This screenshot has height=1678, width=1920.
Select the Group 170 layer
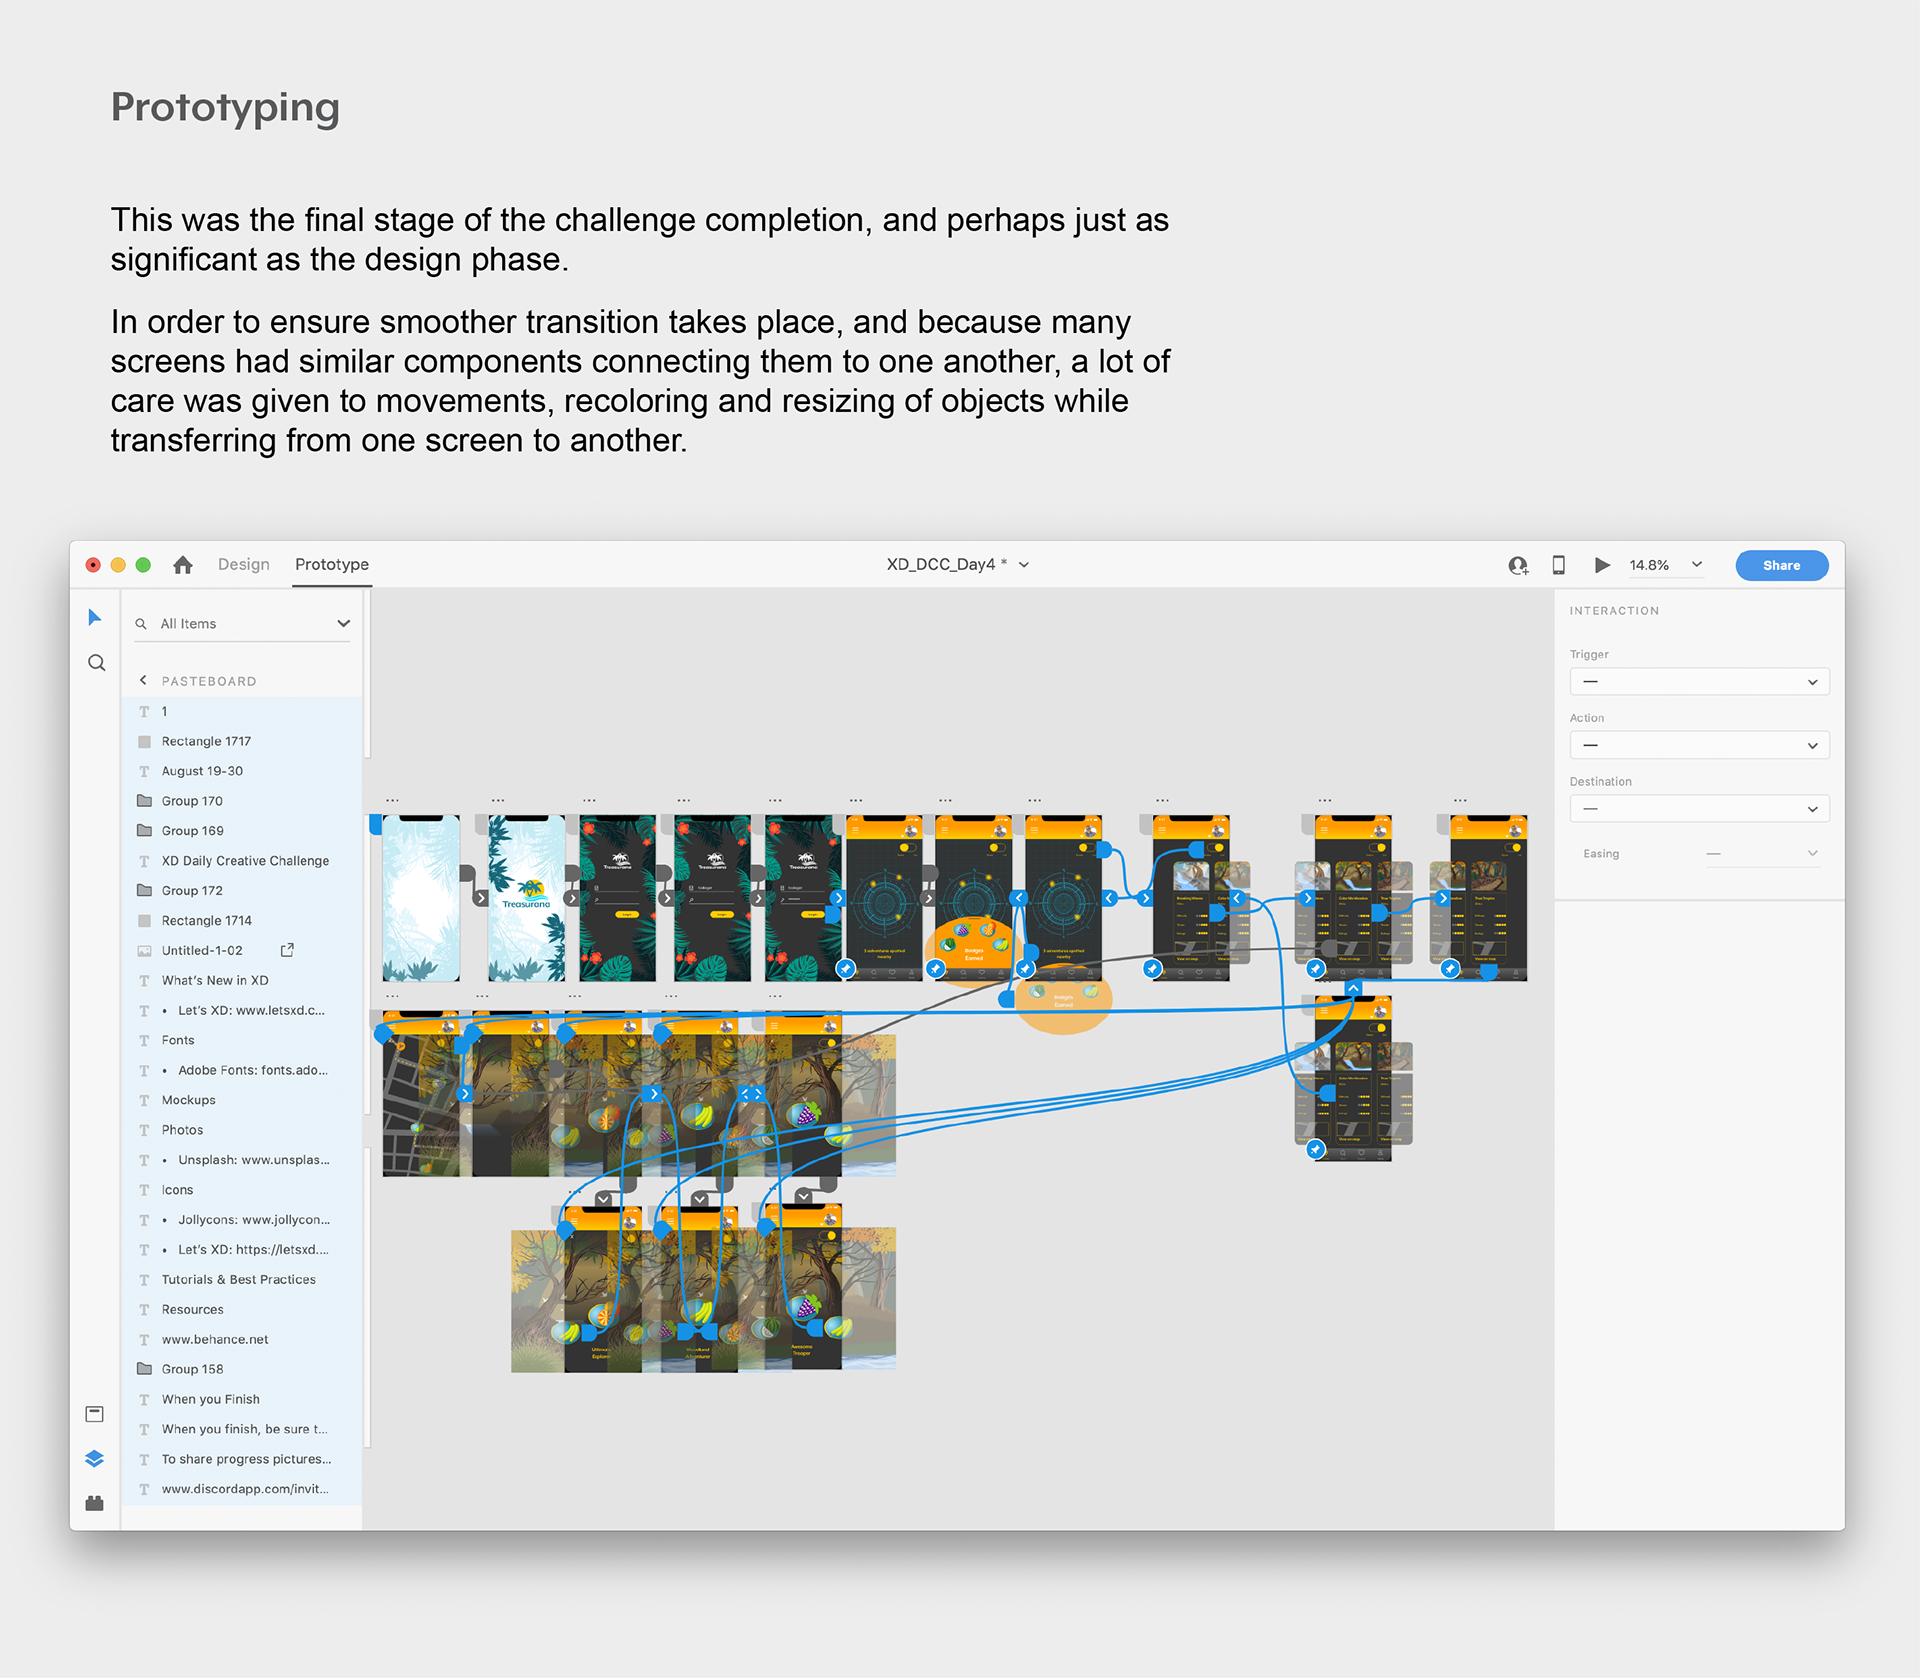(192, 801)
